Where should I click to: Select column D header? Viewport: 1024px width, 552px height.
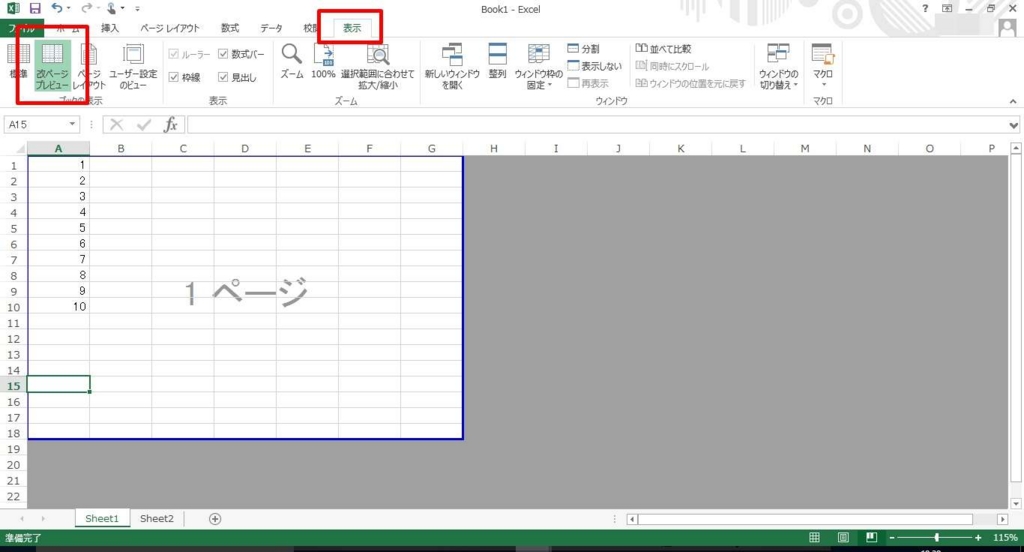click(x=245, y=149)
